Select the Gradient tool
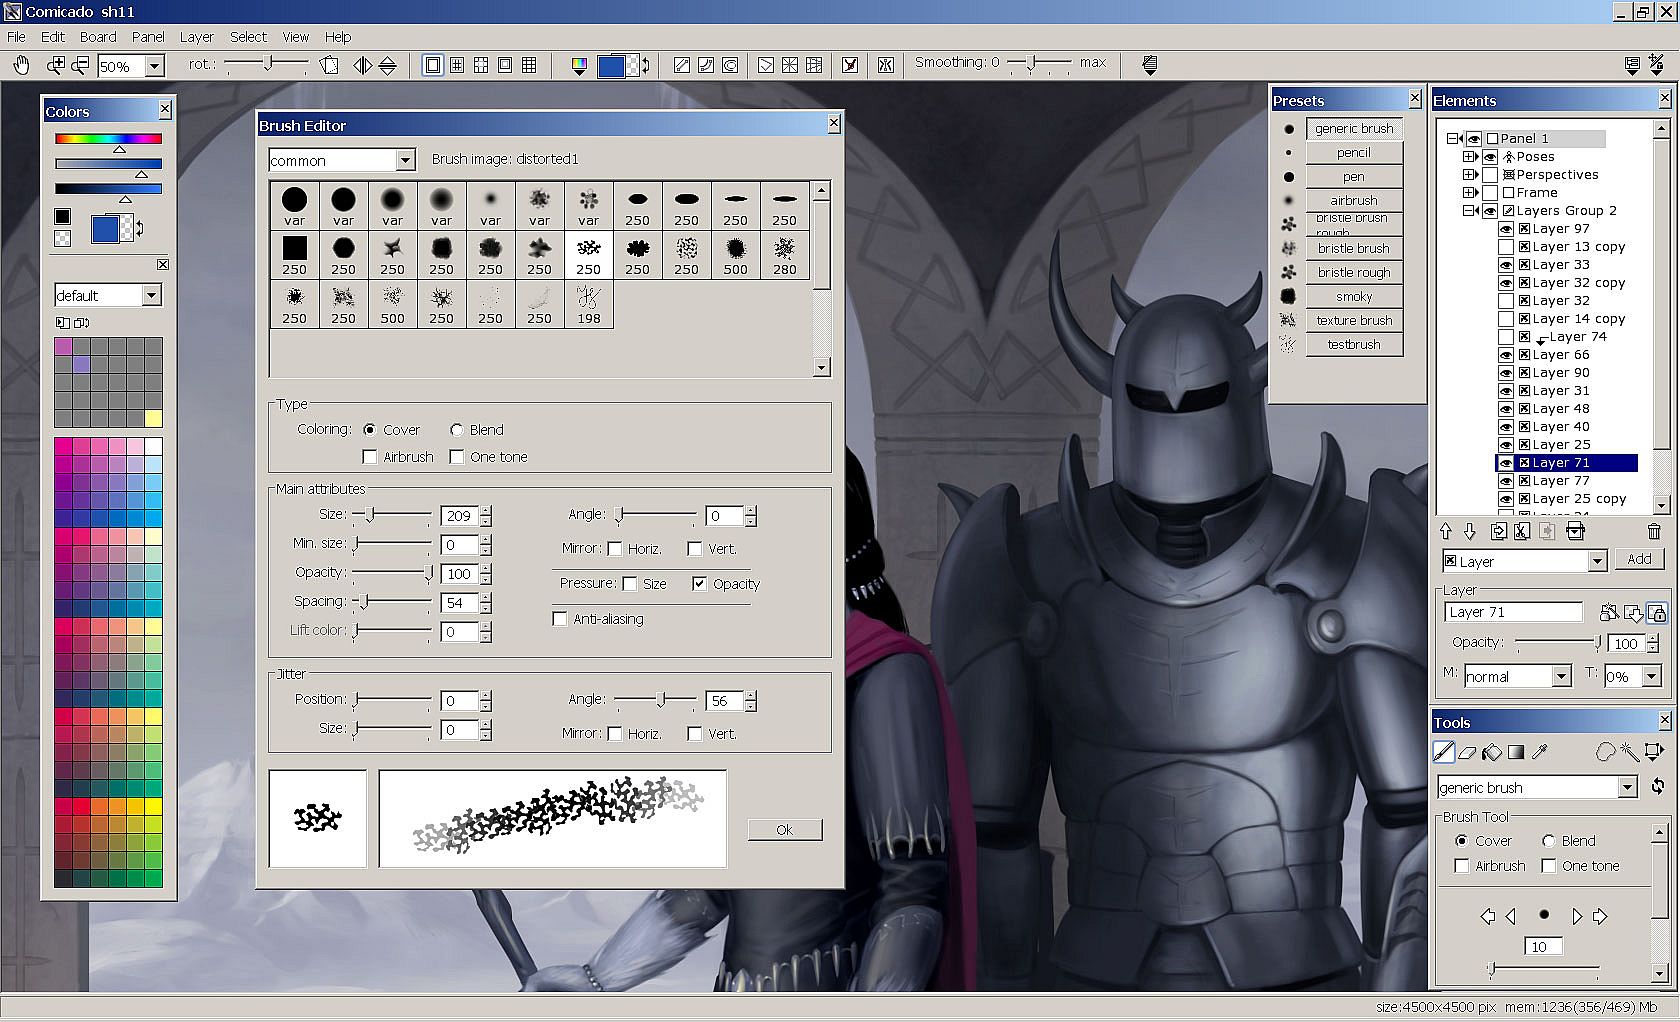This screenshot has height=1022, width=1680. [x=1516, y=752]
